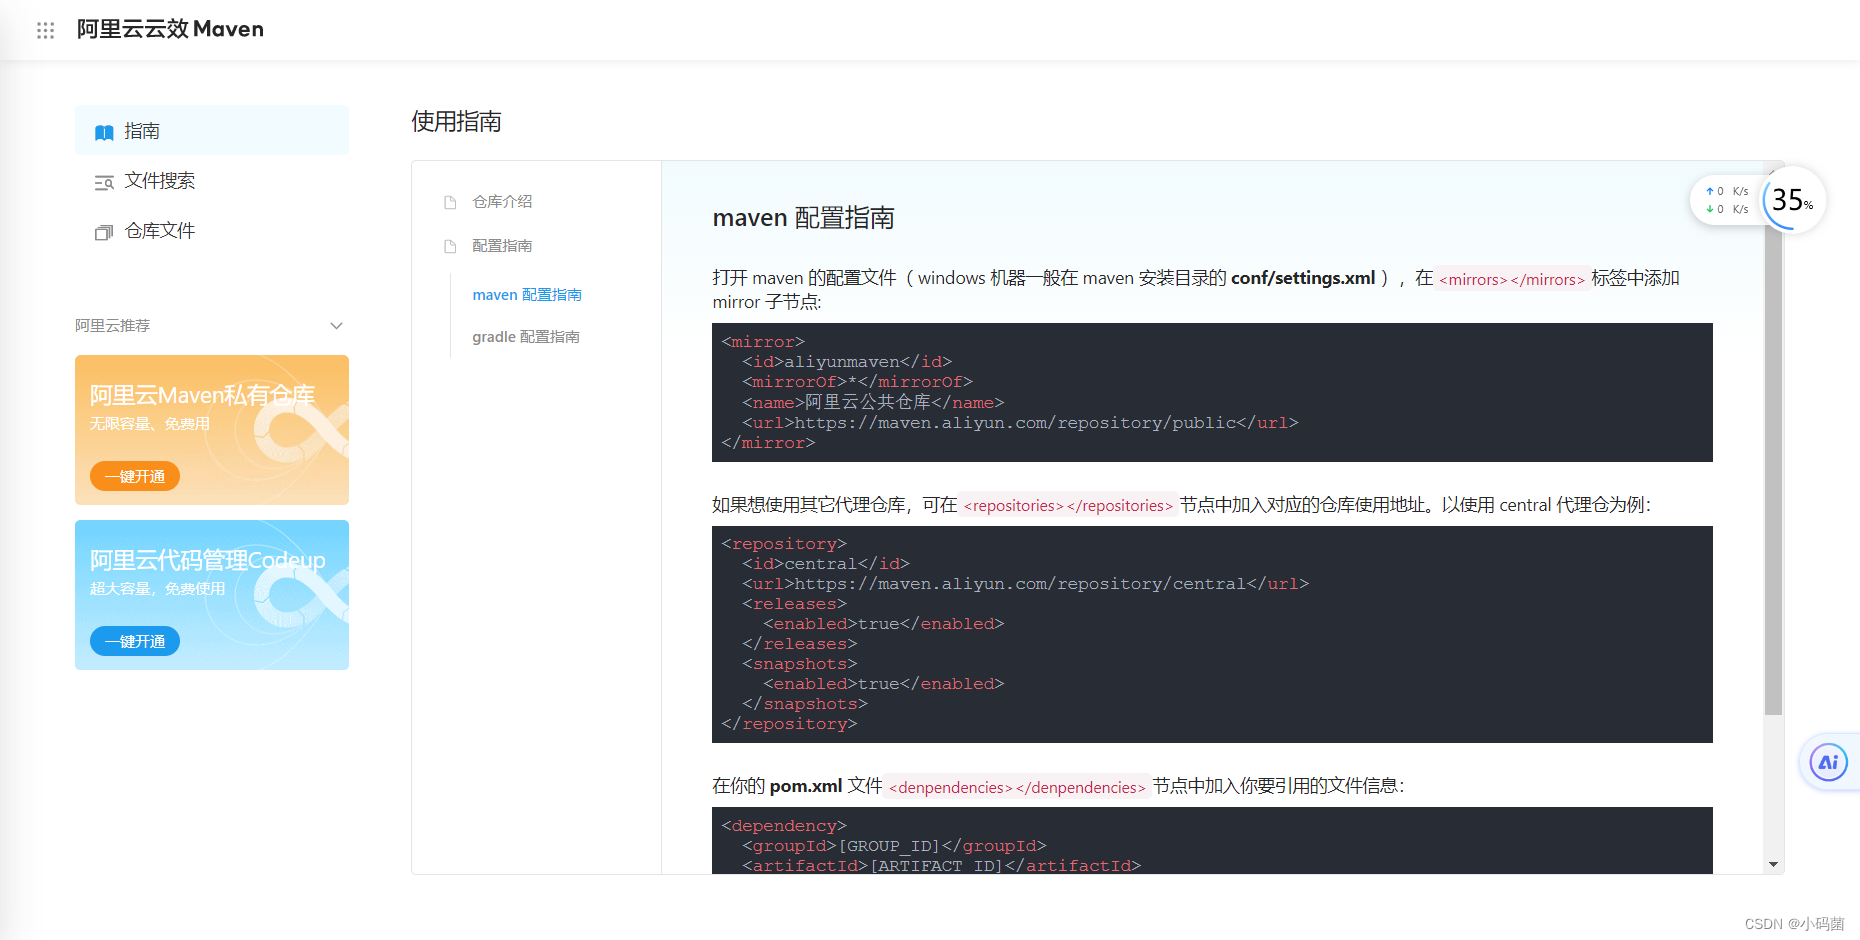Select the 指南 menu item
The image size is (1860, 940).
click(x=212, y=131)
